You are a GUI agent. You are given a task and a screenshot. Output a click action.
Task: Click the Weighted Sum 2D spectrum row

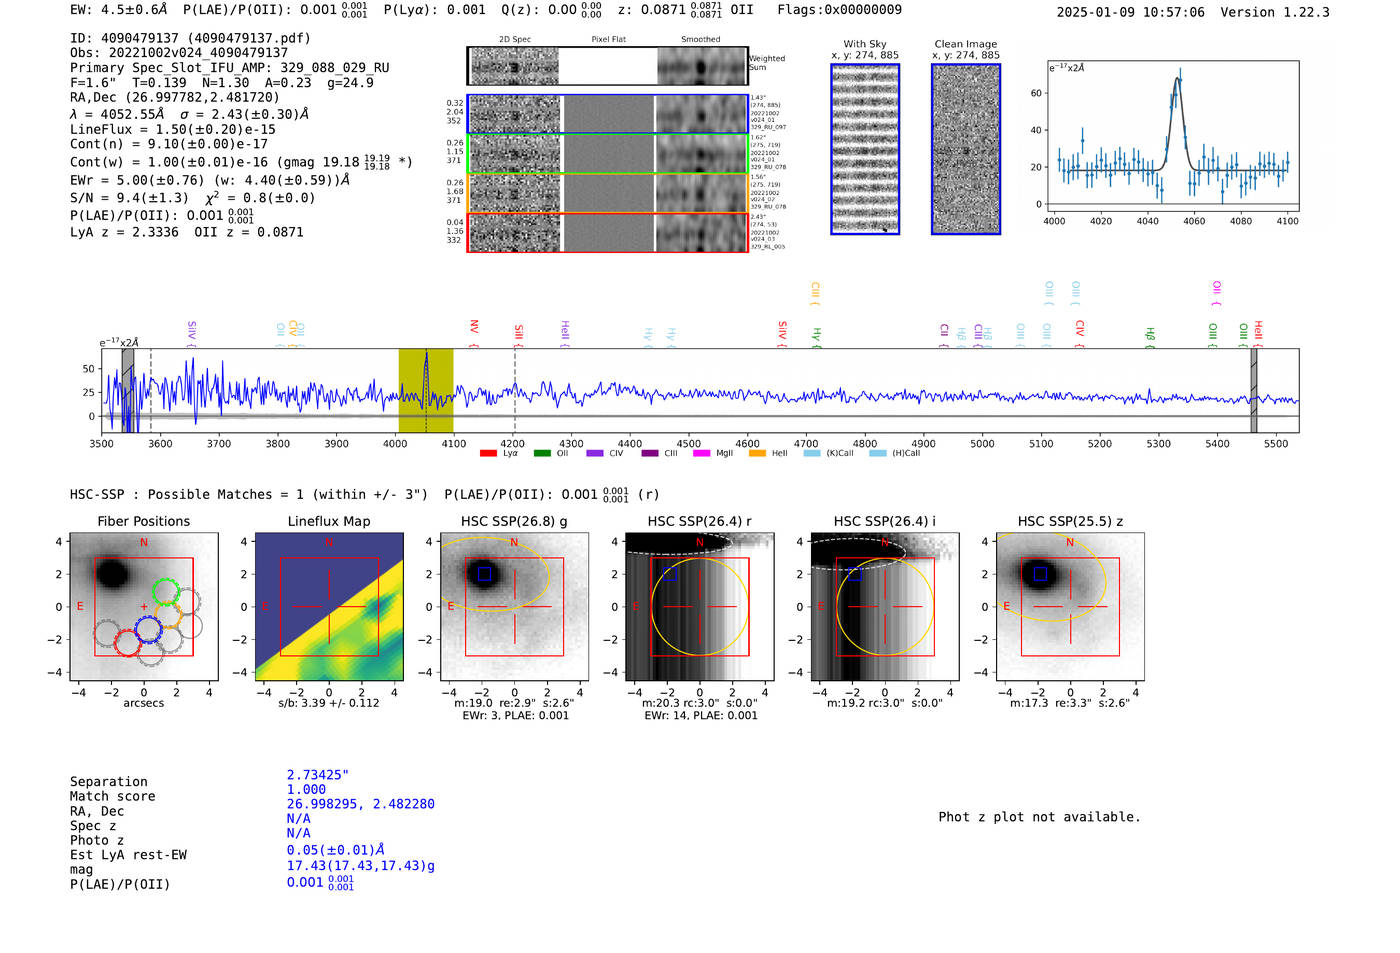[607, 66]
